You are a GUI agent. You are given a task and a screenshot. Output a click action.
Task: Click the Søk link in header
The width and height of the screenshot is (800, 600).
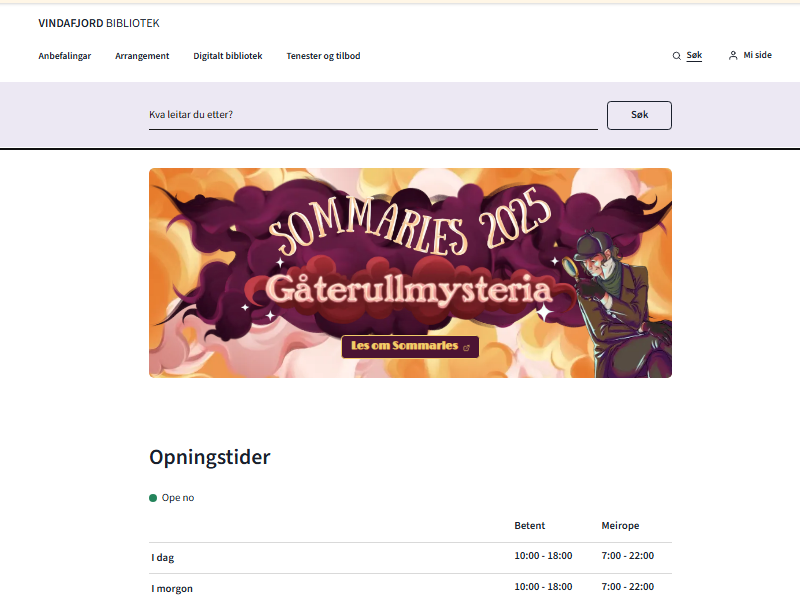694,56
